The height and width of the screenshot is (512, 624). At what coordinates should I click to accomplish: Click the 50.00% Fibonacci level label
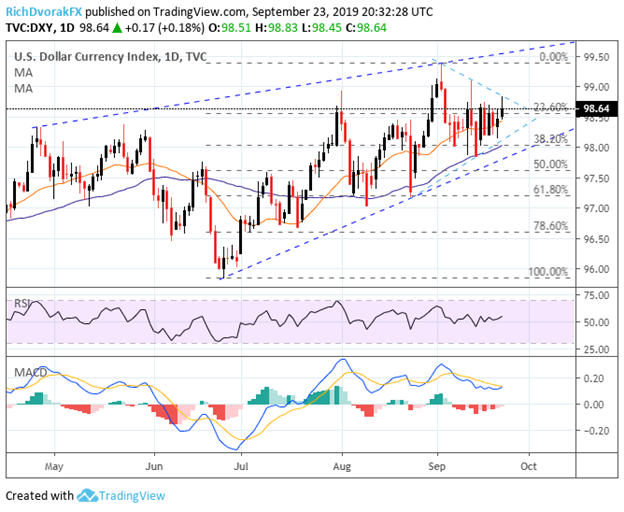[x=551, y=164]
